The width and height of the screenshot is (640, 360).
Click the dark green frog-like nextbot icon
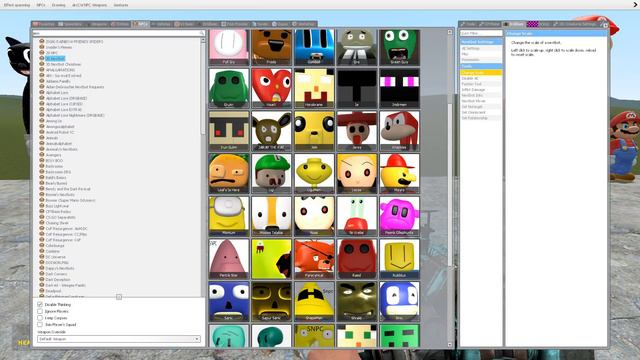coord(229,88)
